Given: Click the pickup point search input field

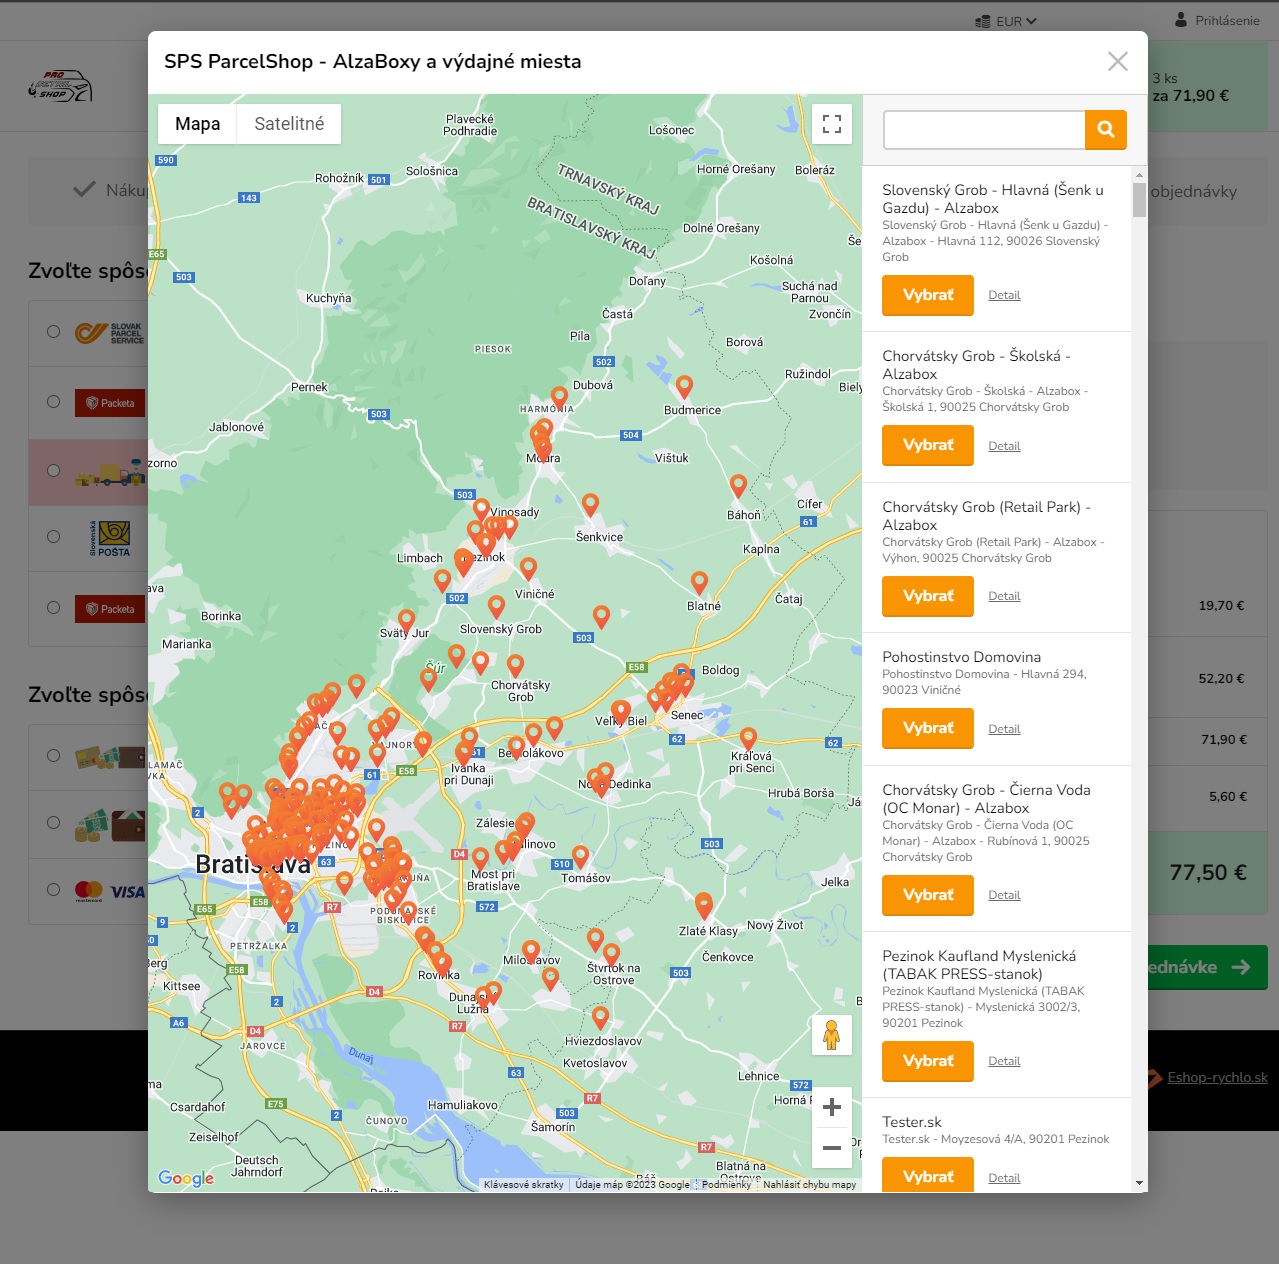Looking at the screenshot, I should [x=984, y=129].
